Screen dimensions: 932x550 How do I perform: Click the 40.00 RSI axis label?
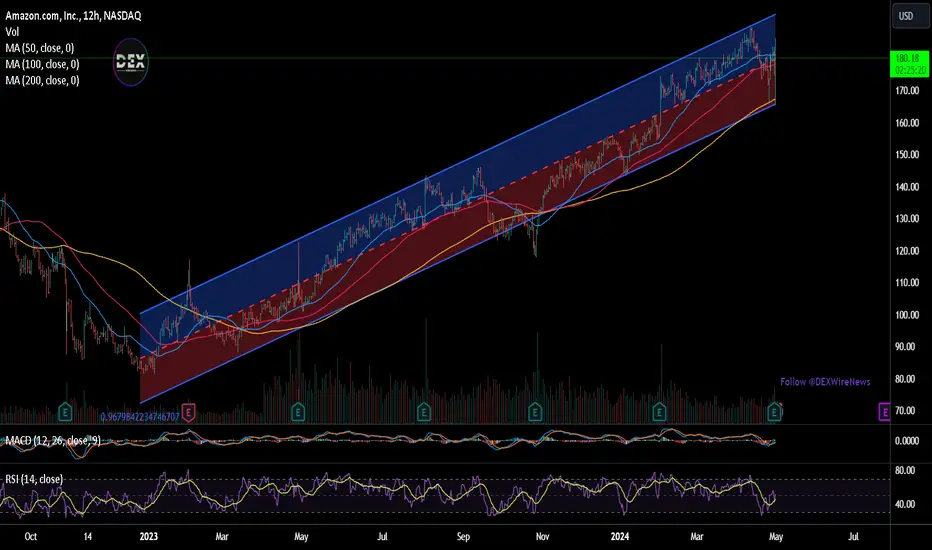pos(906,504)
